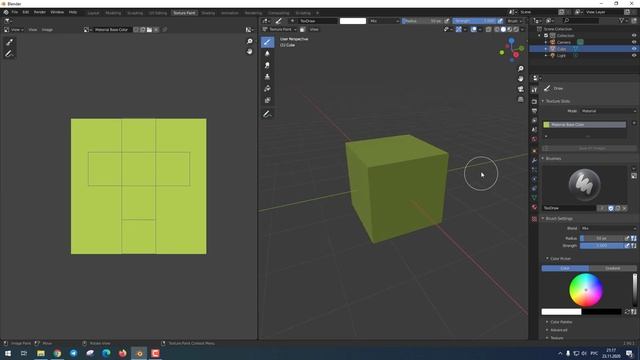Select the Mask tool in viewport toolbar
This screenshot has height=360, width=640.
(267, 100)
